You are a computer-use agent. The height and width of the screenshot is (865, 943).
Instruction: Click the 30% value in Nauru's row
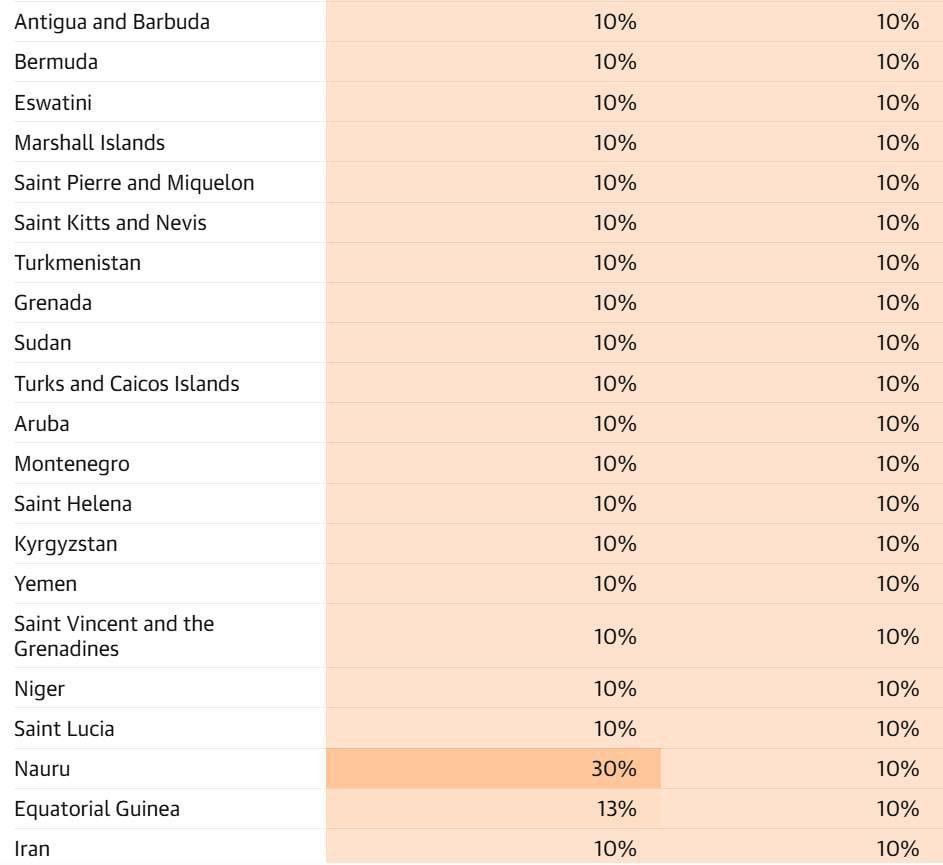click(x=615, y=769)
